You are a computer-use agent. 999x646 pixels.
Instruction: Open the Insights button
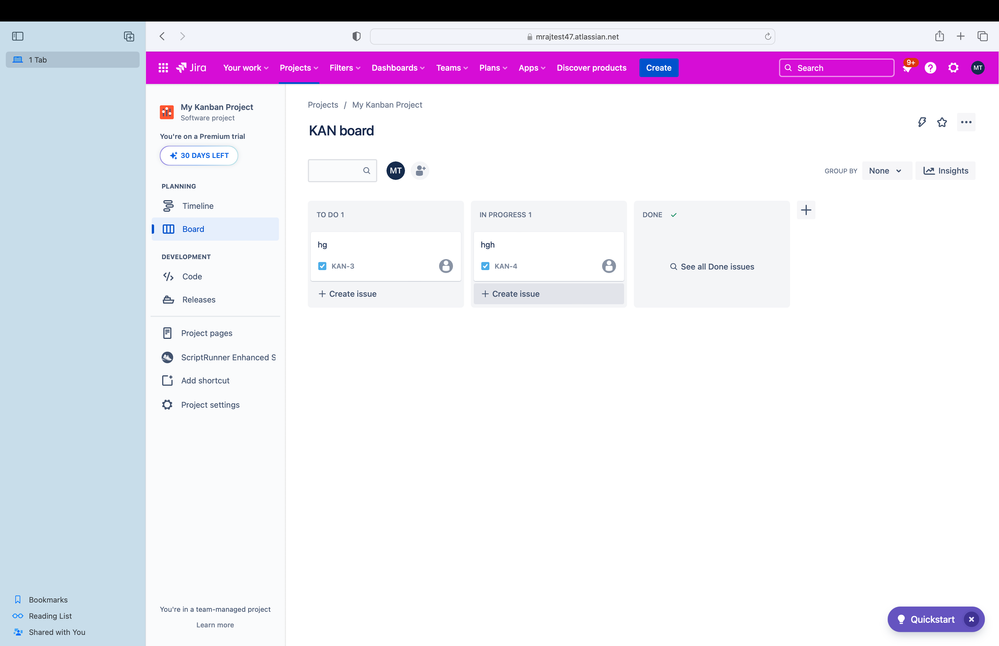[945, 171]
